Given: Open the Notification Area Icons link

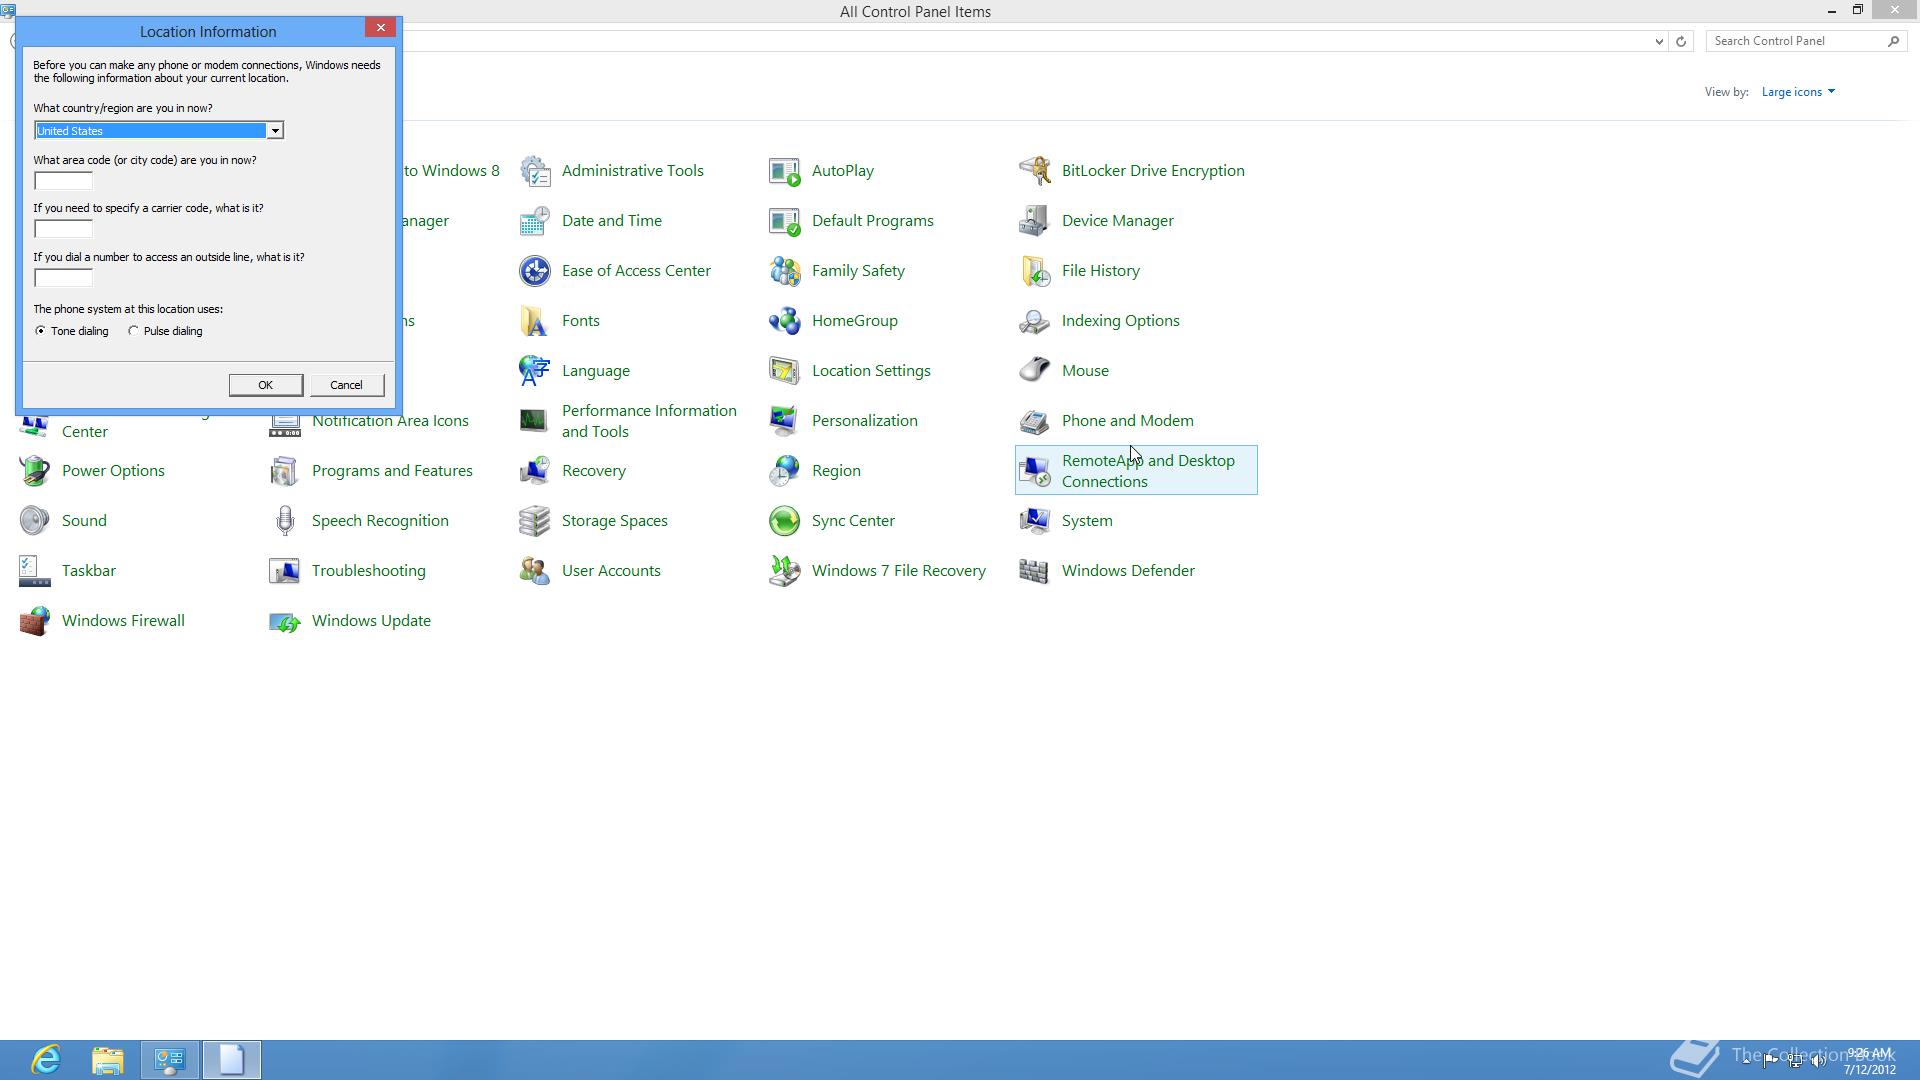Looking at the screenshot, I should pyautogui.click(x=390, y=421).
